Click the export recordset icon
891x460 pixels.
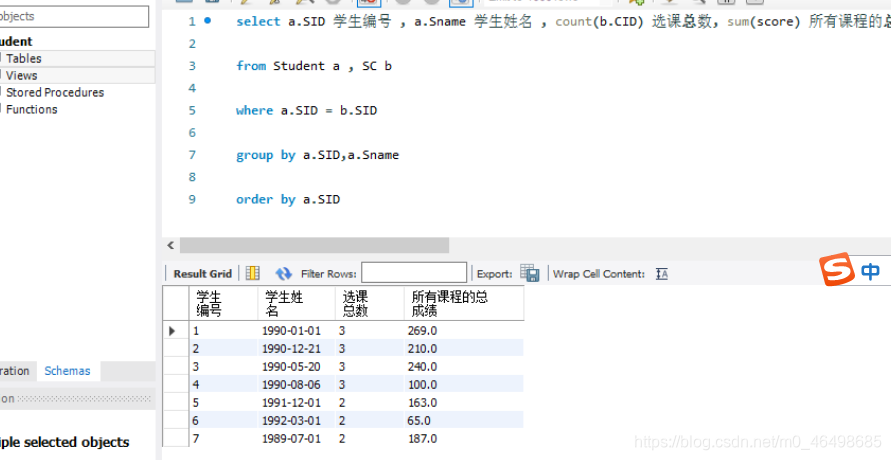pyautogui.click(x=530, y=273)
